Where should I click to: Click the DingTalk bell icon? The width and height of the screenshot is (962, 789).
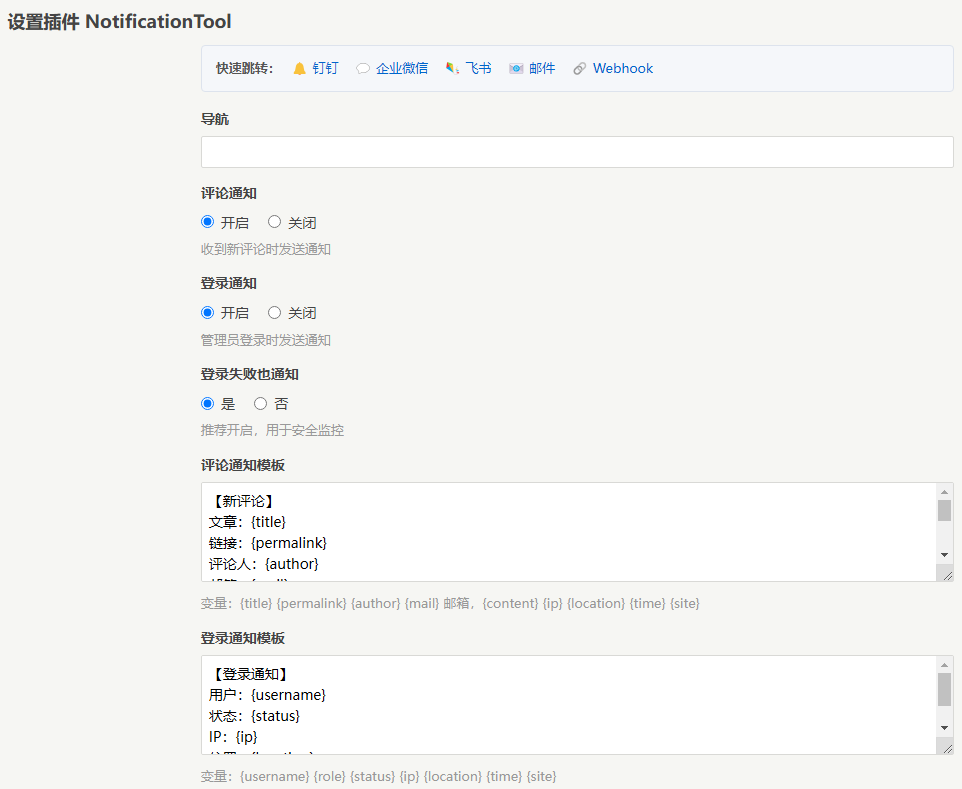point(299,68)
